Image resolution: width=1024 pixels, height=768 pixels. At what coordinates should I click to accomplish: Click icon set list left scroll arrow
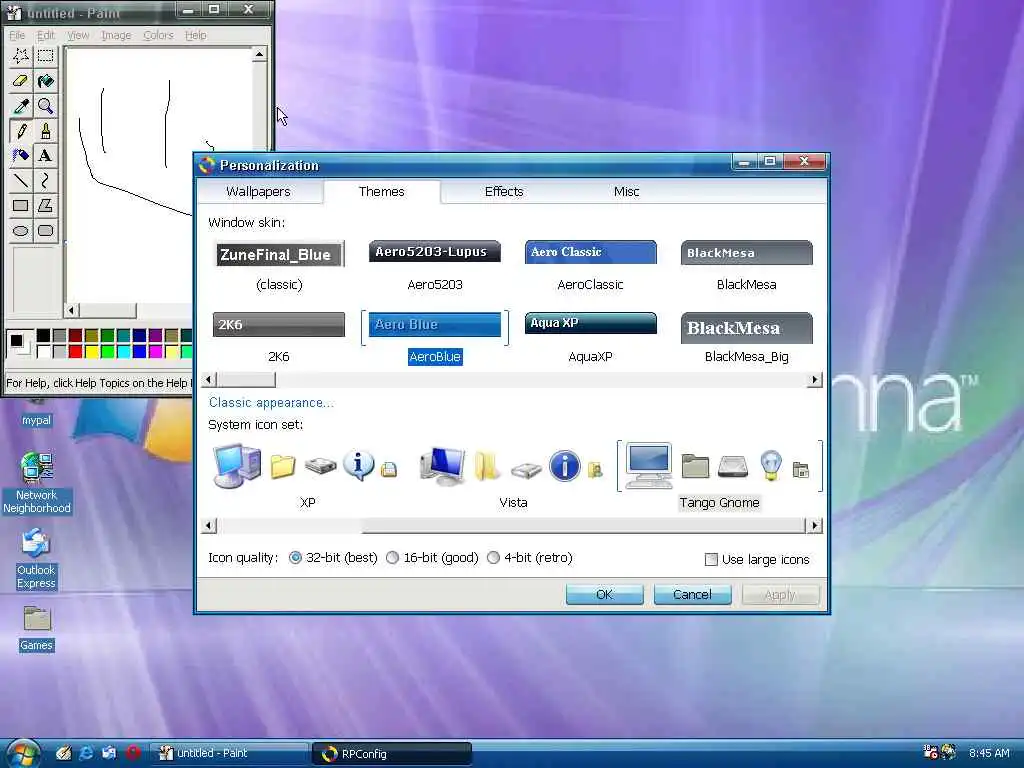click(209, 525)
